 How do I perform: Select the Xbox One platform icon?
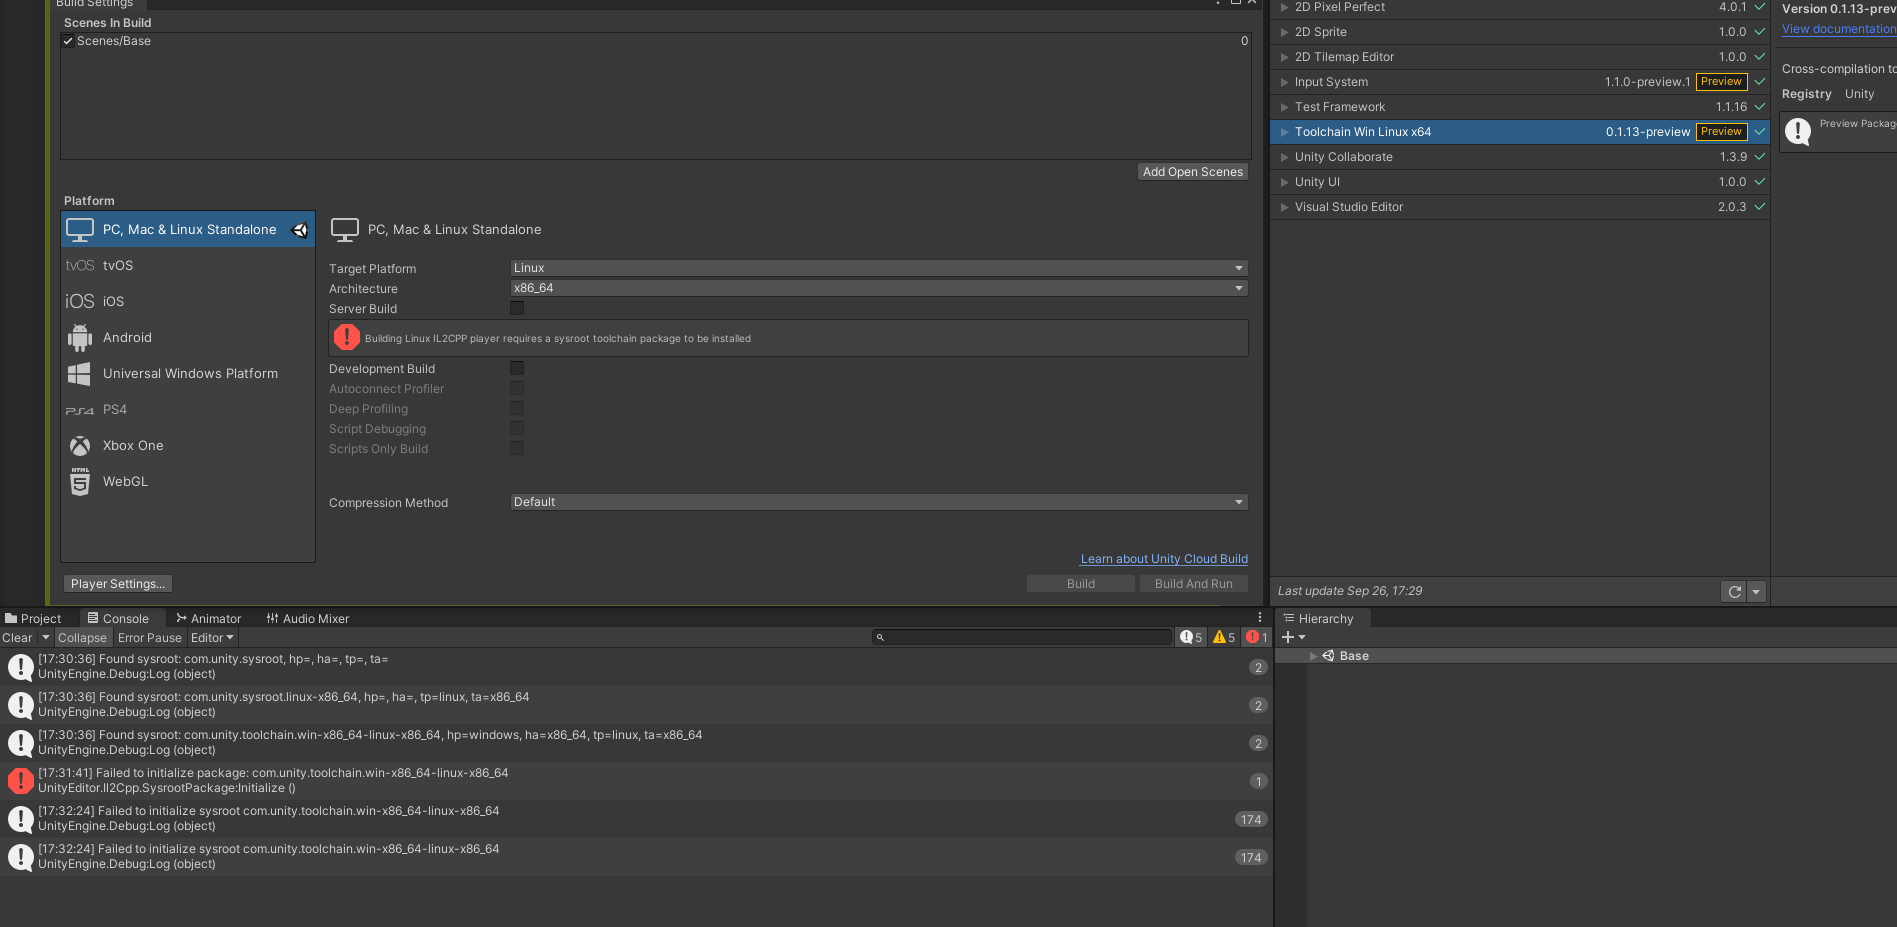click(x=80, y=445)
